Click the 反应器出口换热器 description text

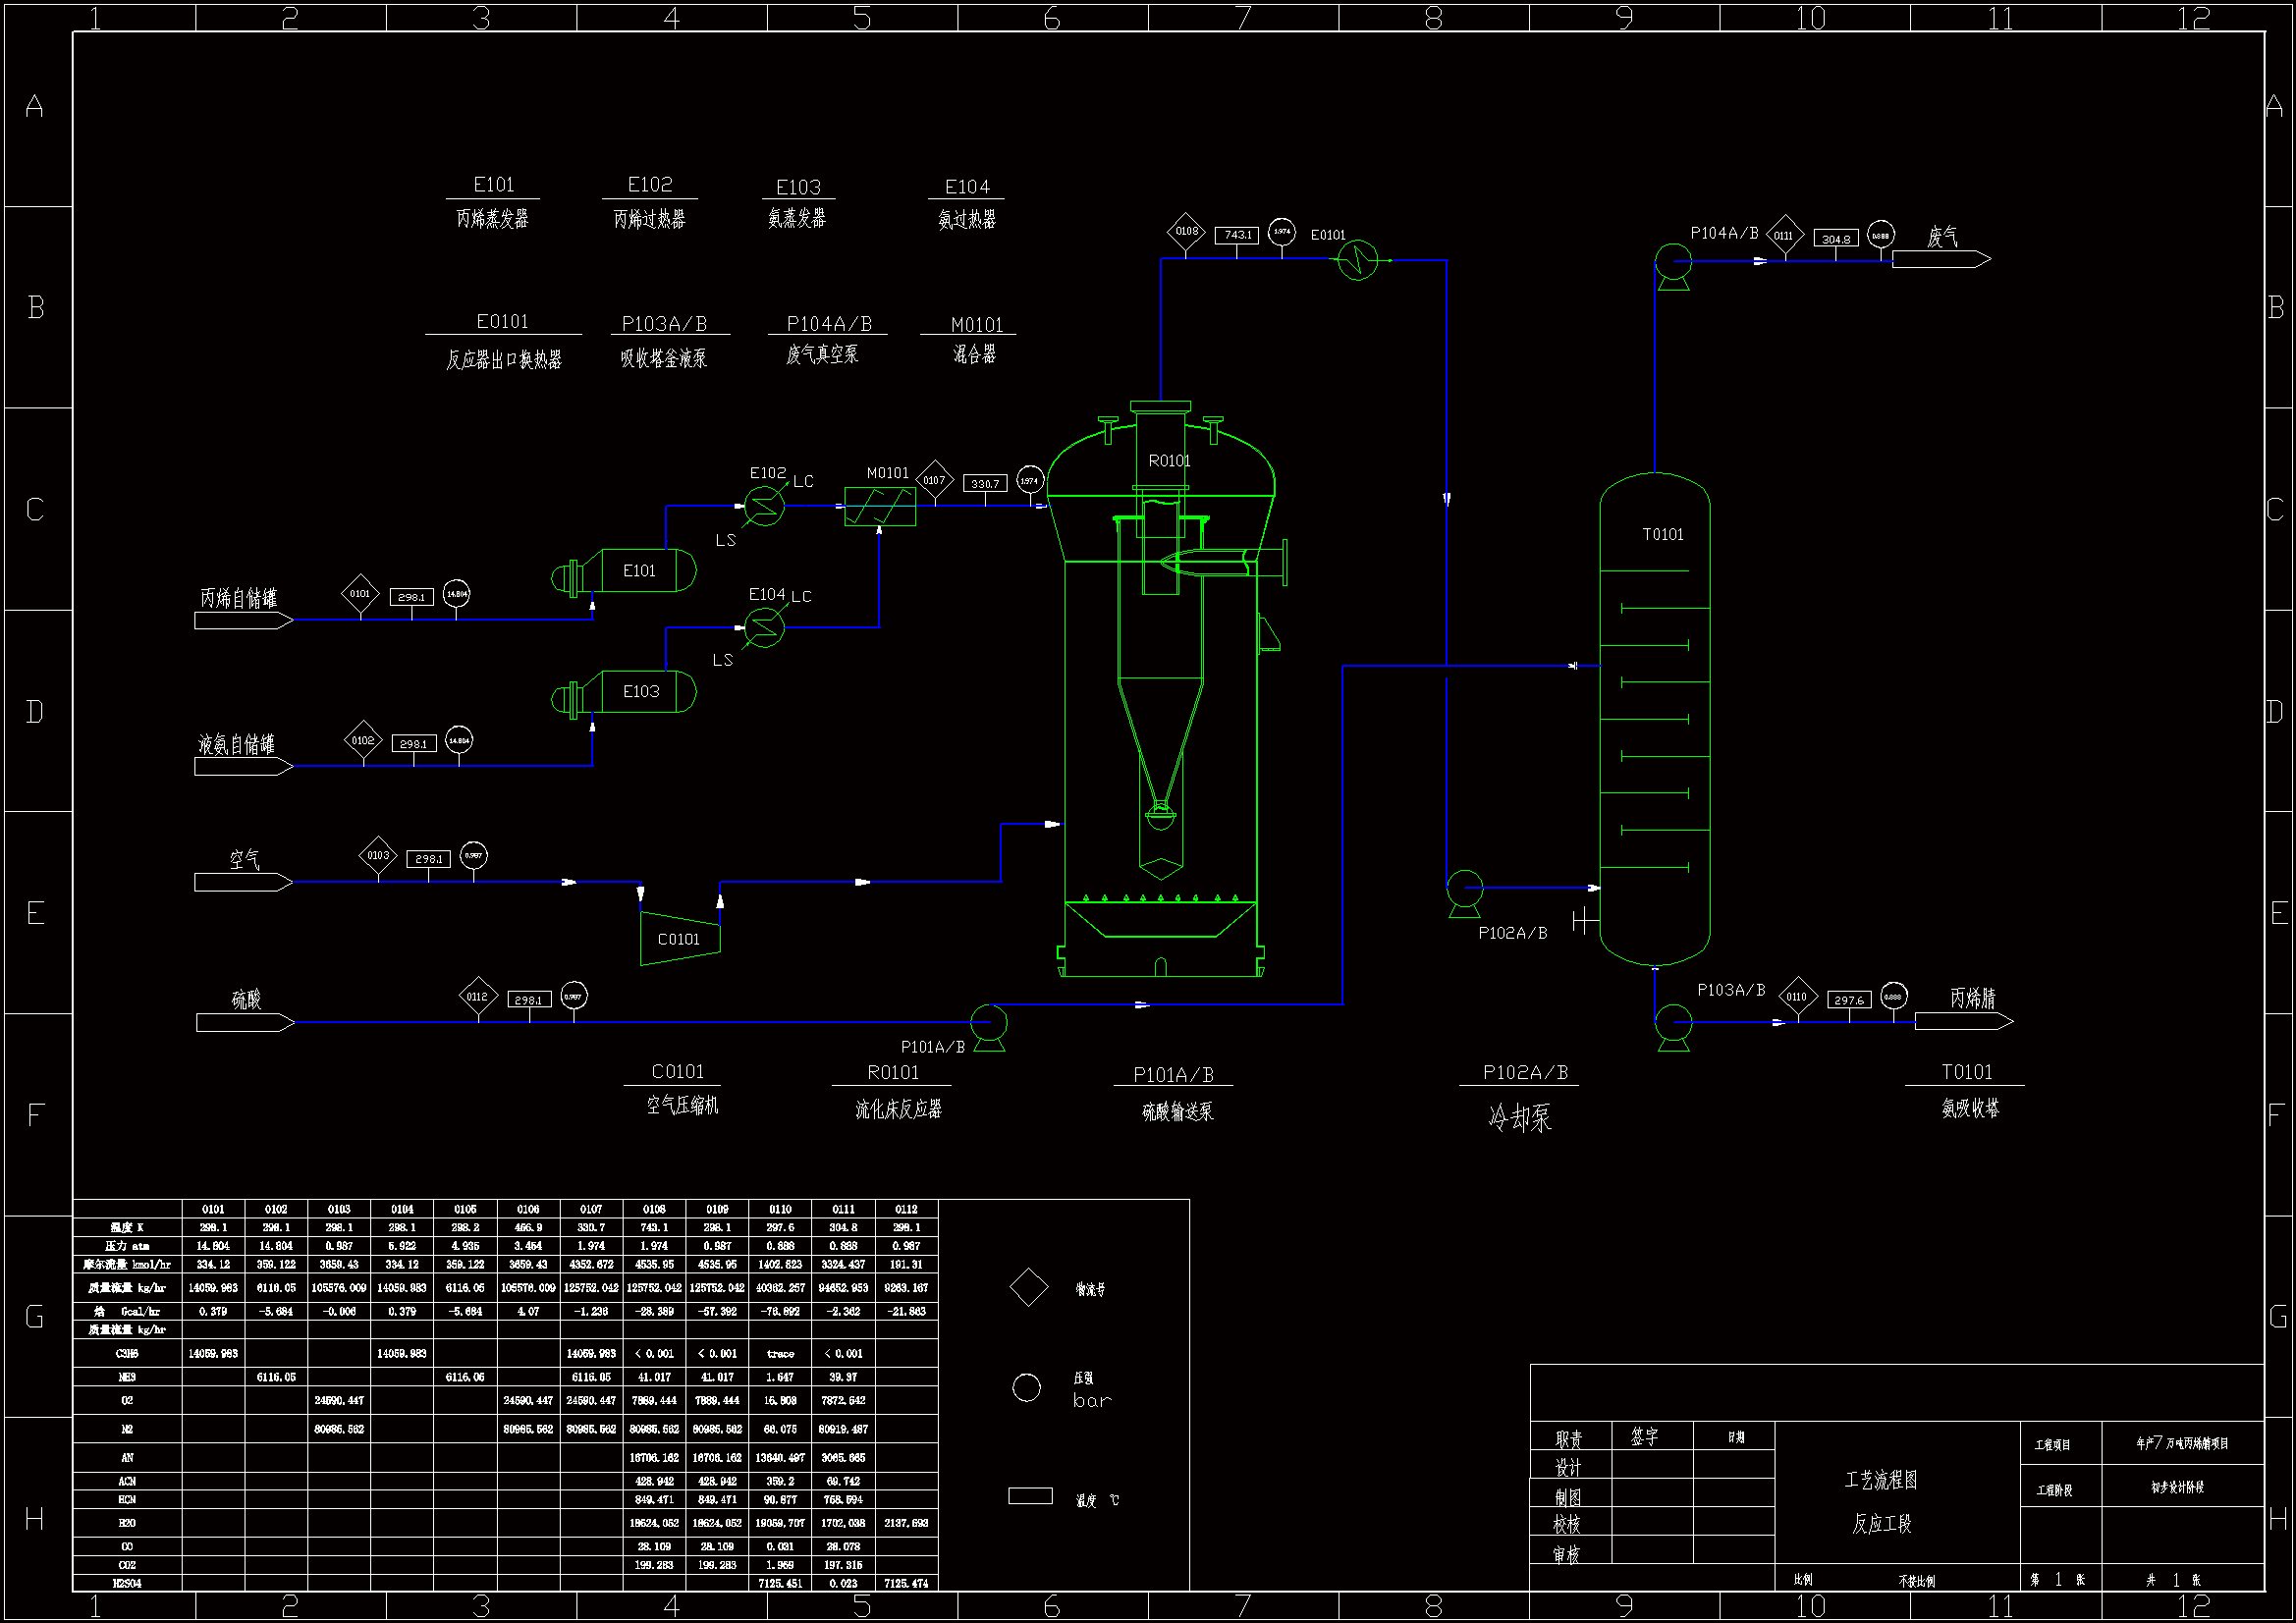tap(504, 360)
